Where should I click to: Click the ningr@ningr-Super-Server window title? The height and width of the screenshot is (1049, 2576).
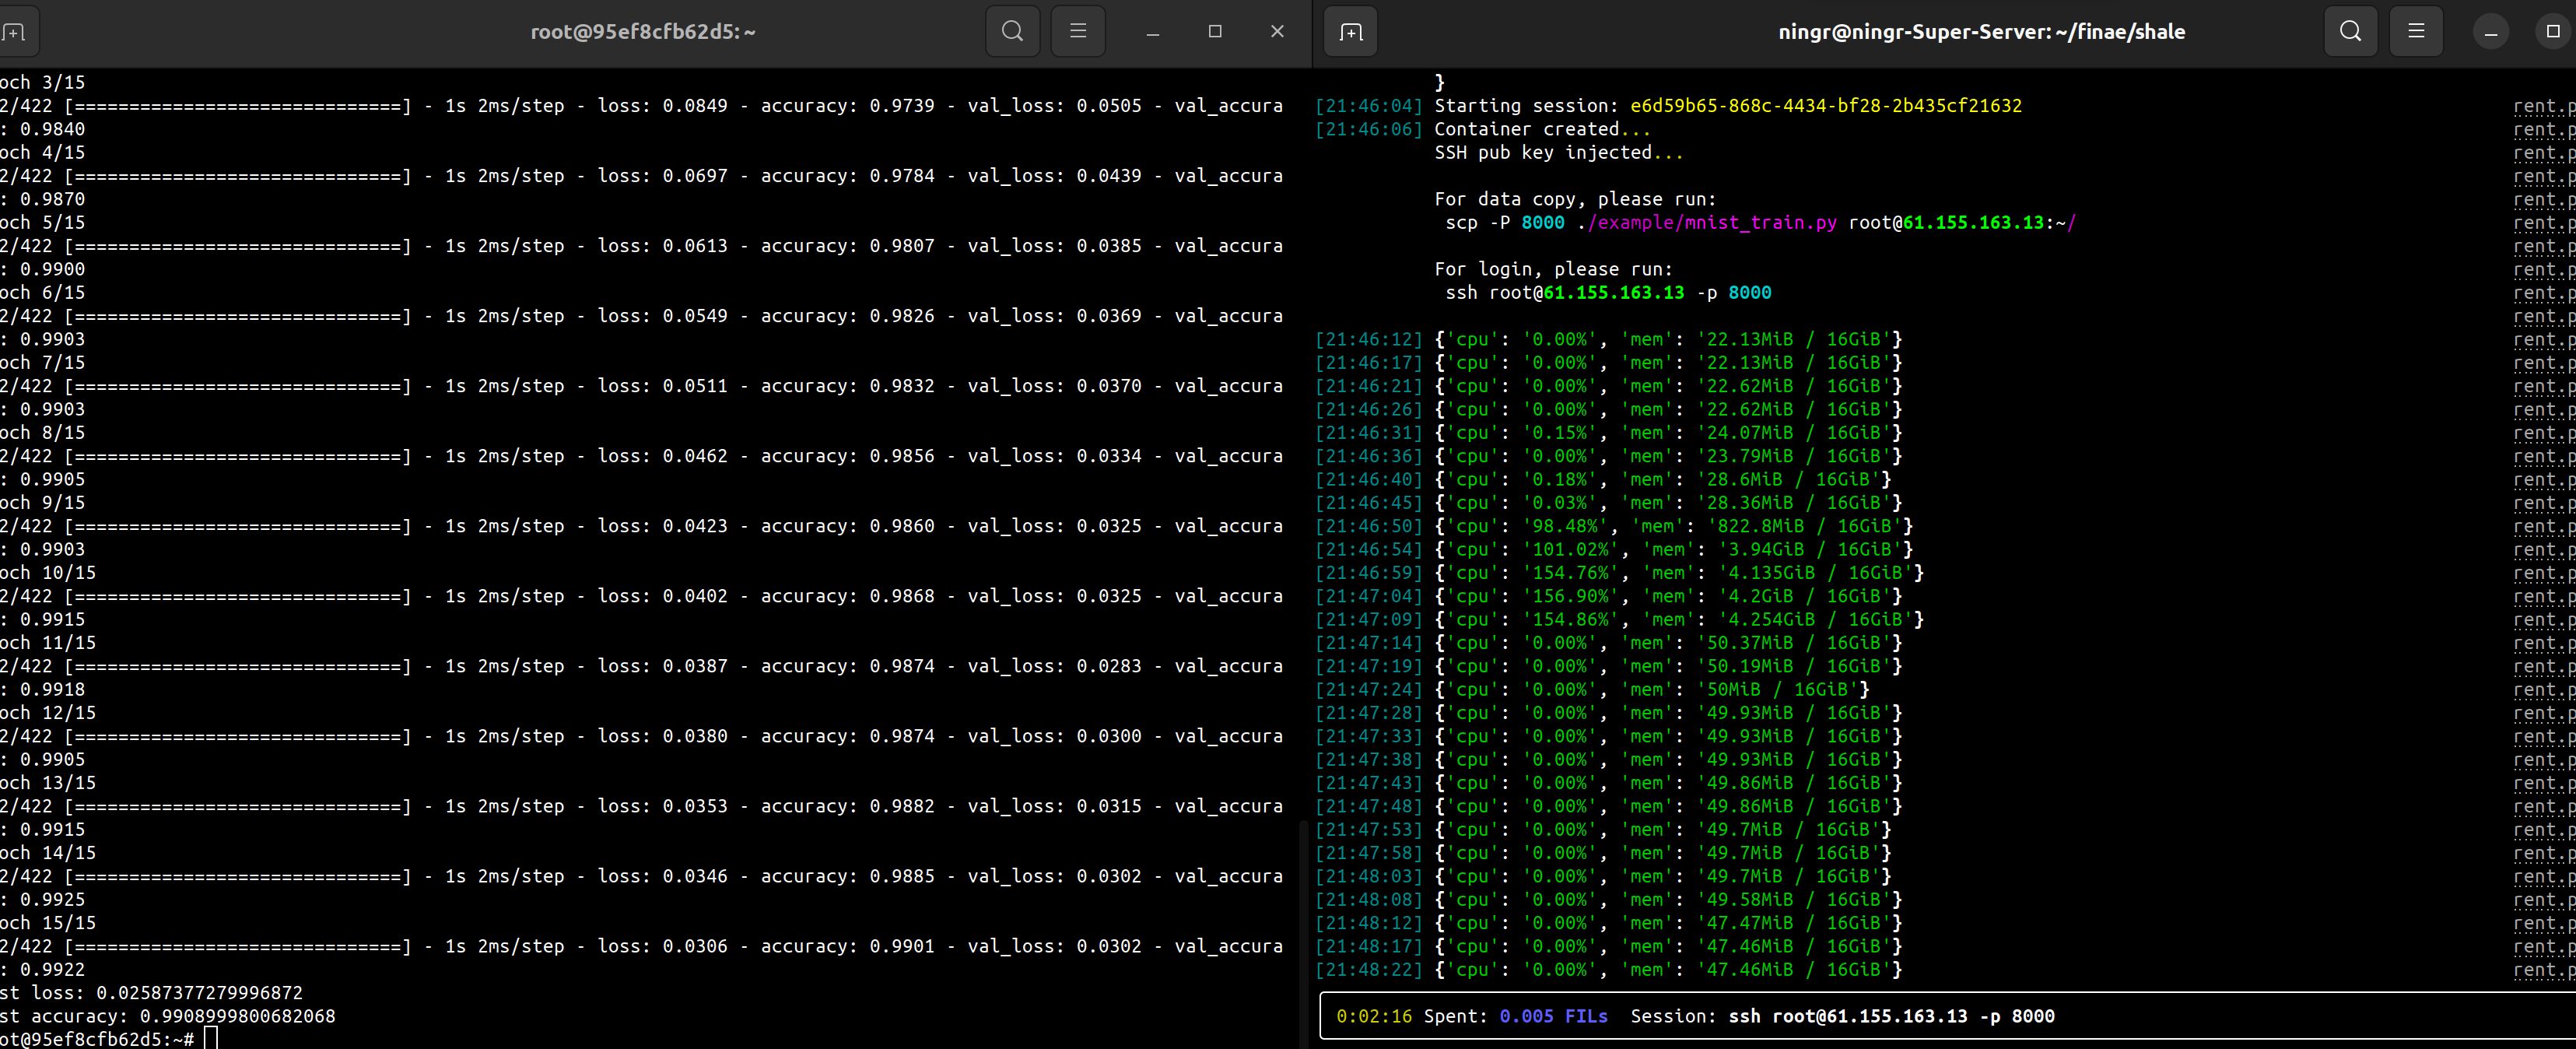point(1981,32)
